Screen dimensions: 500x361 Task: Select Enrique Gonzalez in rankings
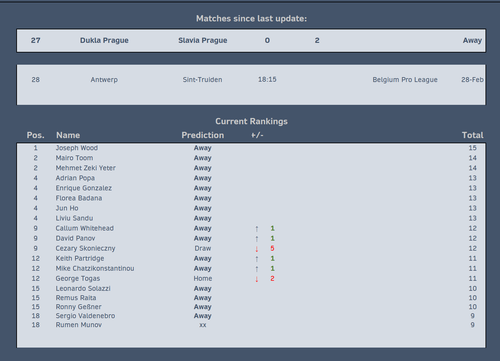[x=84, y=188]
